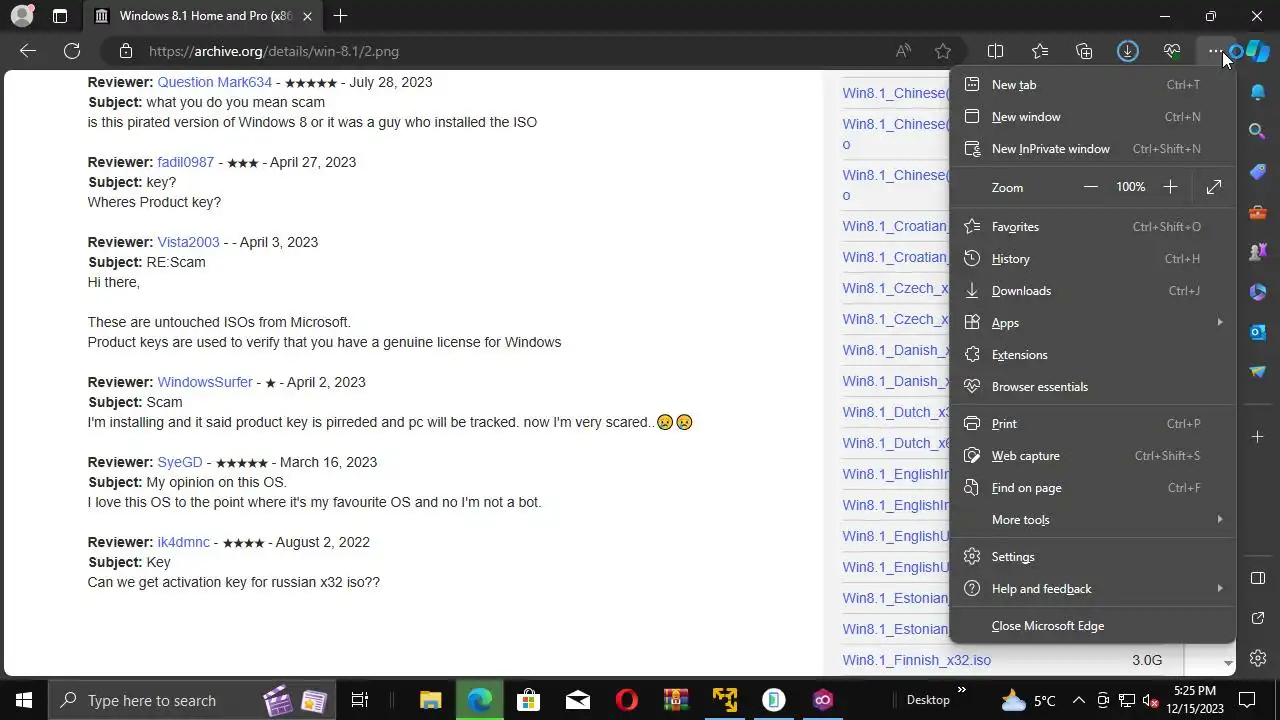Open reviewer WindowsSurfer profile link
This screenshot has height=720, width=1280.
tap(205, 382)
